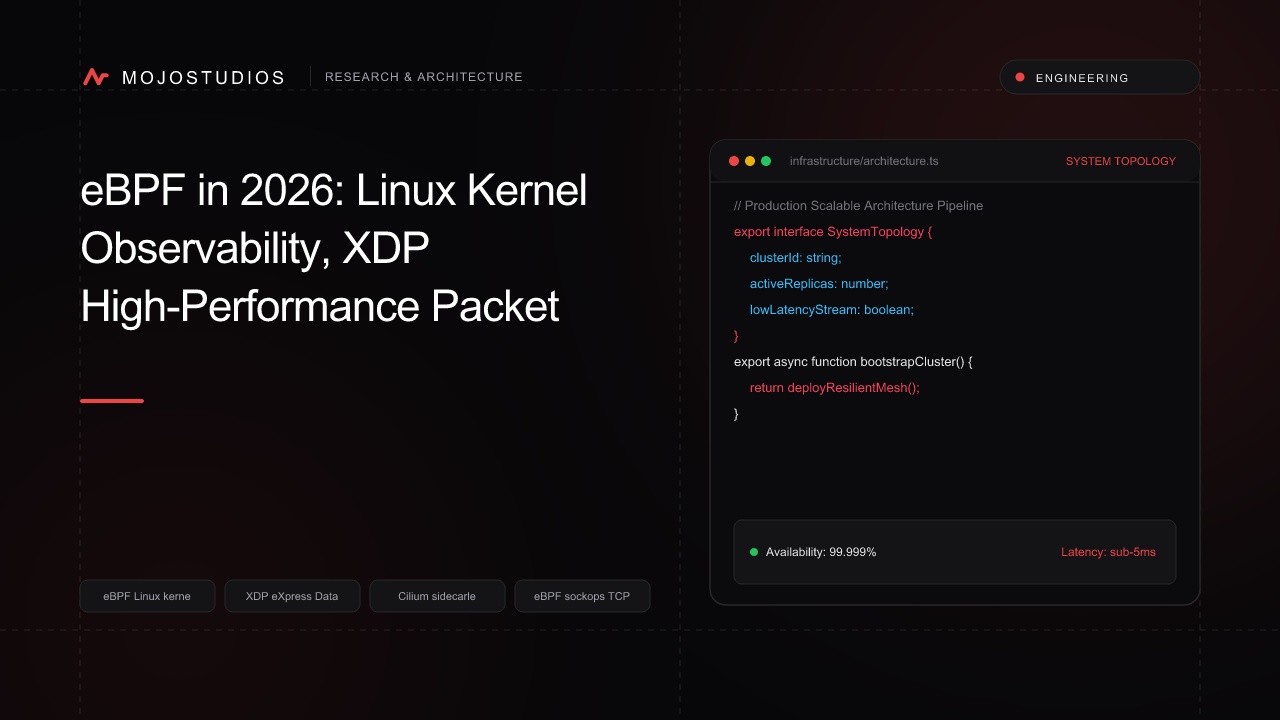Click the Availability: 99.999% text
Screen dimensions: 1280x720
(821, 552)
